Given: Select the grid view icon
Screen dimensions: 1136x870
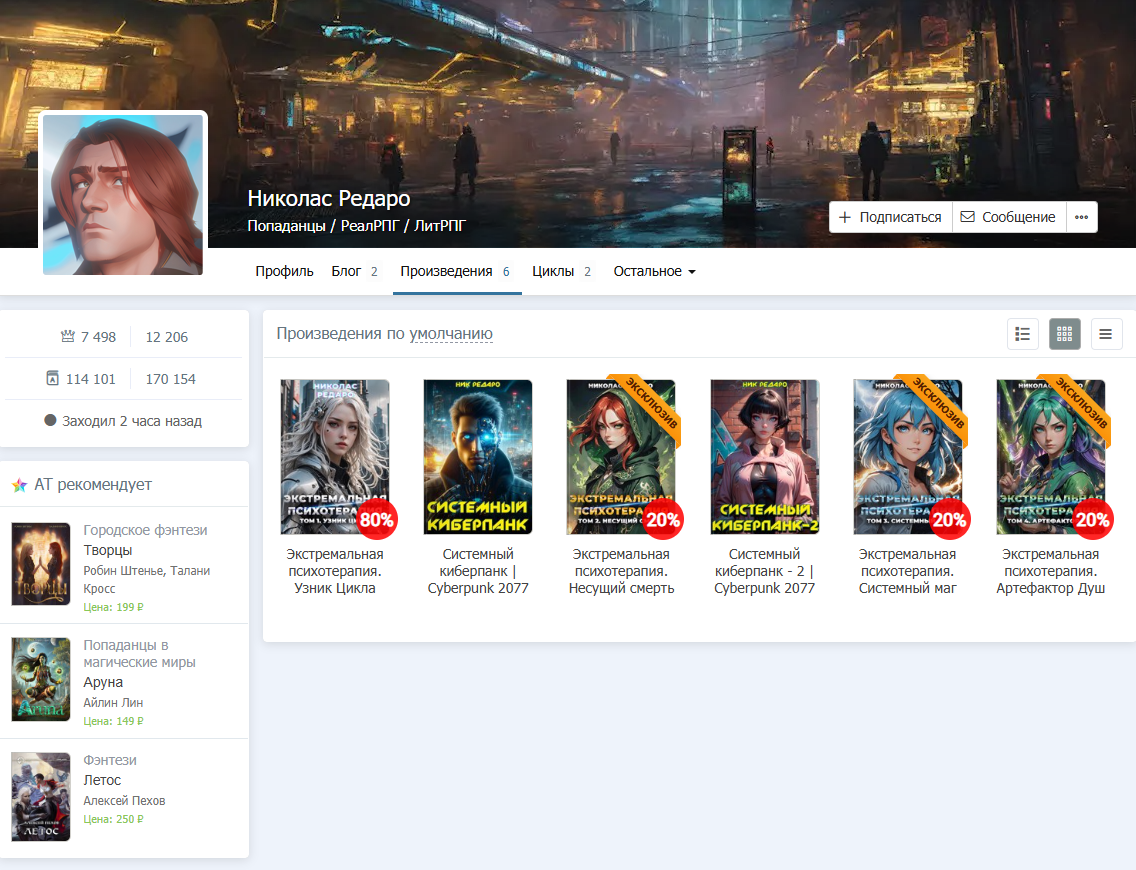Looking at the screenshot, I should pos(1064,334).
